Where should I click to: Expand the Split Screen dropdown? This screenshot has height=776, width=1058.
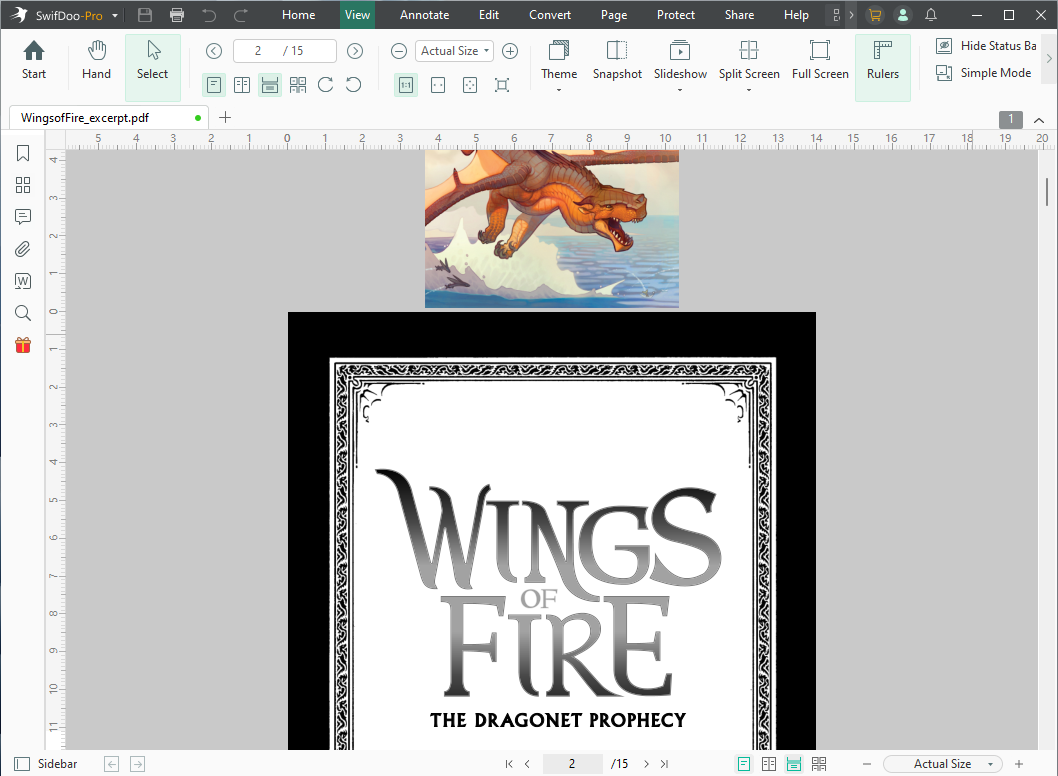749,90
